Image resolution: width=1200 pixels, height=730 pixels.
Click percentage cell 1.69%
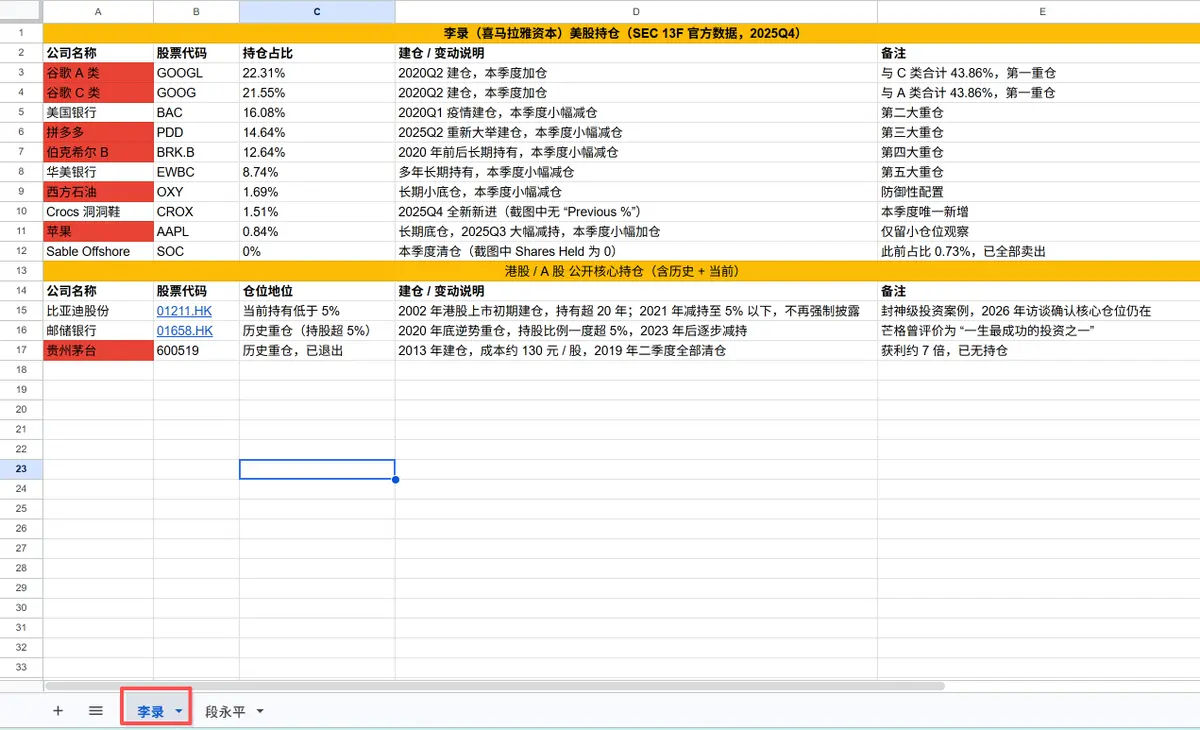pos(317,192)
